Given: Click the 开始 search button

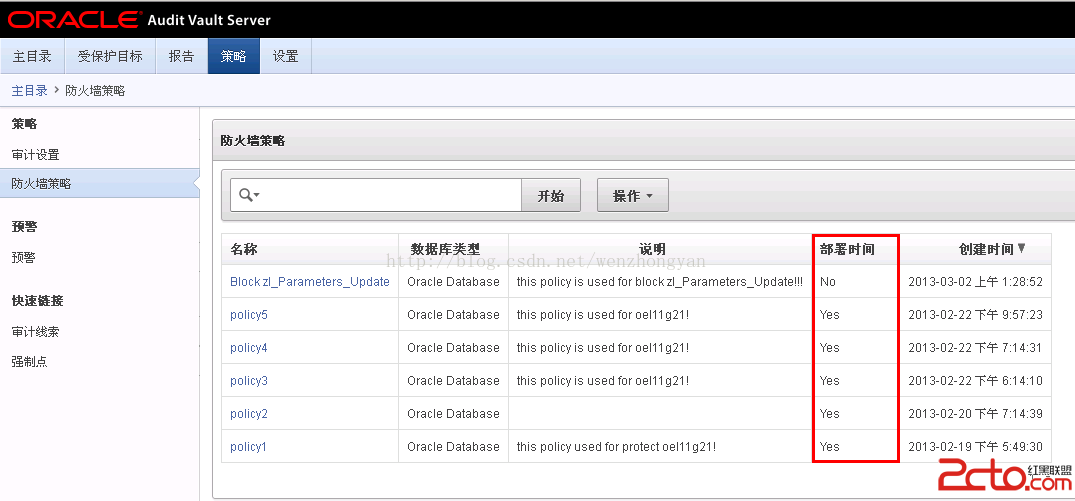Looking at the screenshot, I should click(551, 196).
